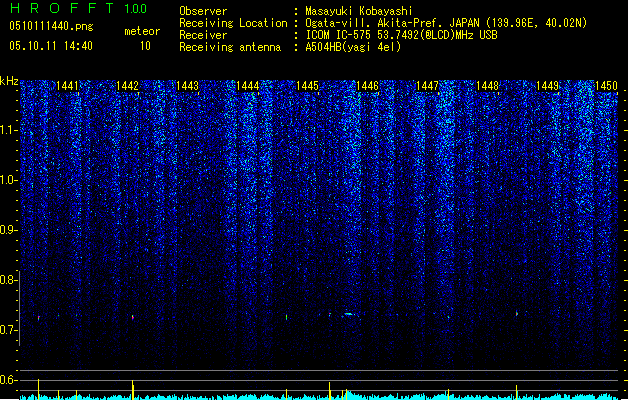The height and width of the screenshot is (400, 629).
Task: Click the 0.9 kHz axis label
Action: [x=8, y=230]
